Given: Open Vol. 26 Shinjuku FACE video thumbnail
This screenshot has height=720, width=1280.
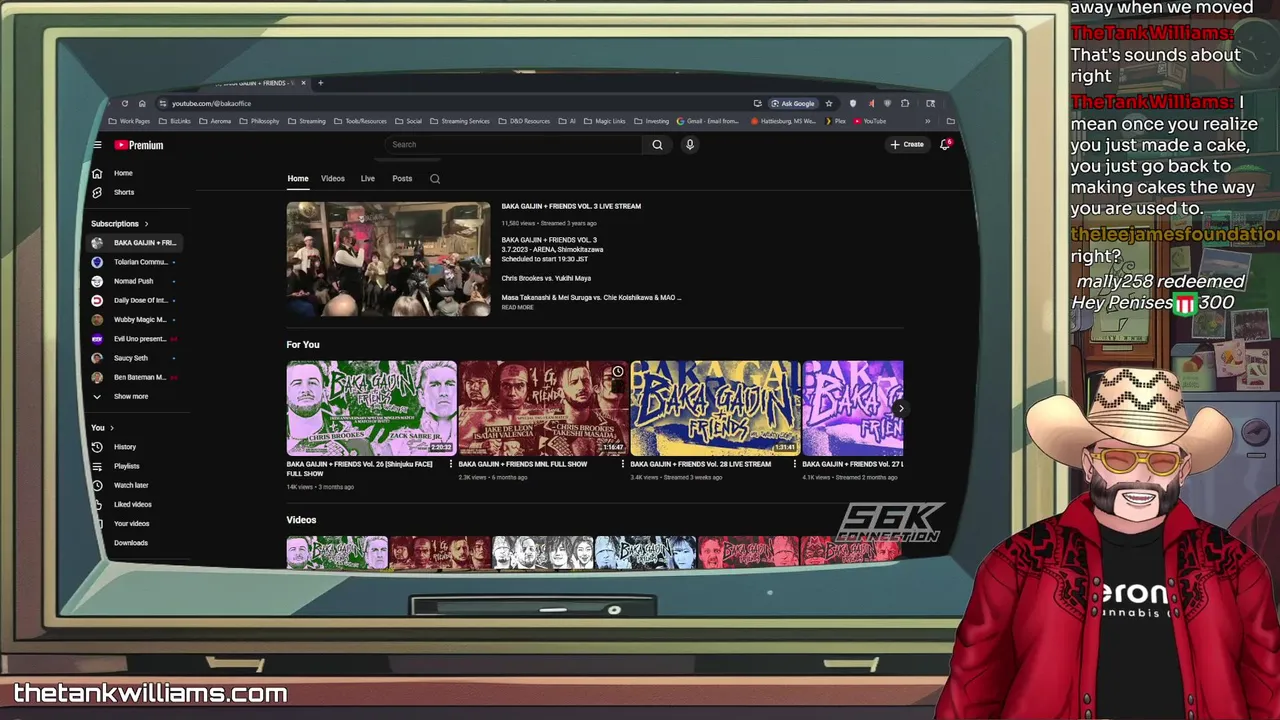Looking at the screenshot, I should point(372,408).
